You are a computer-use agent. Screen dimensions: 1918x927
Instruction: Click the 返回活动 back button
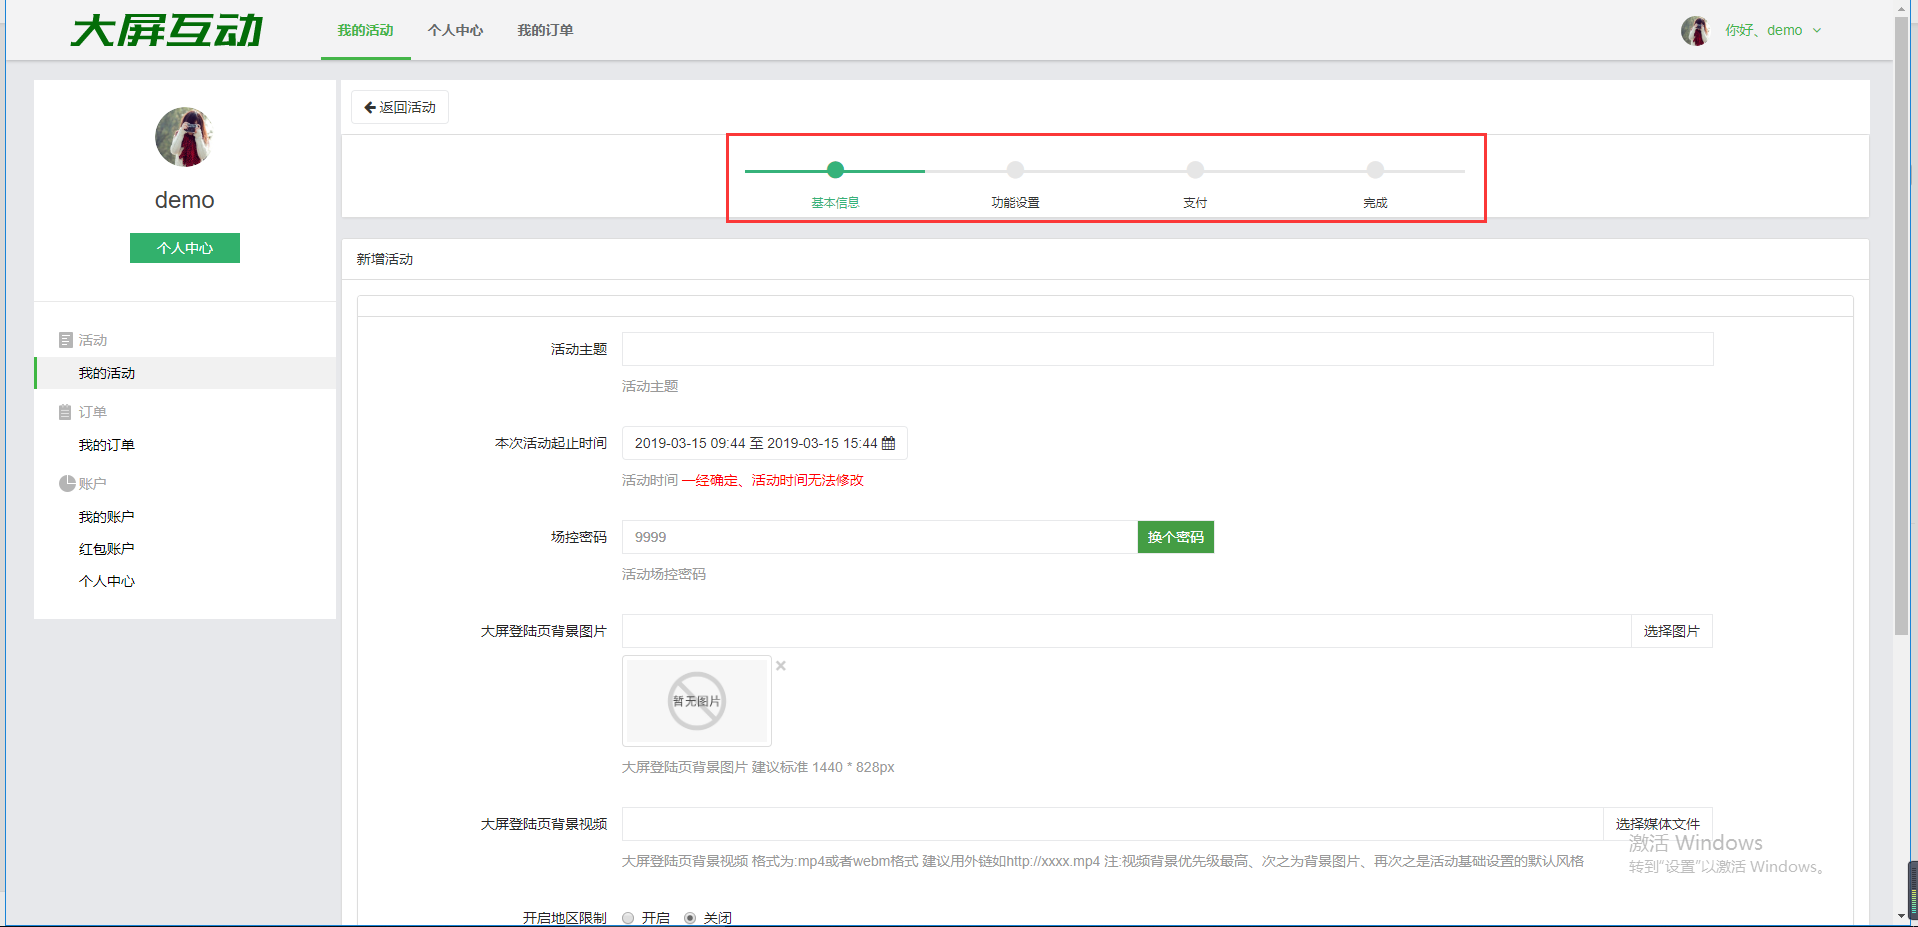(x=400, y=107)
